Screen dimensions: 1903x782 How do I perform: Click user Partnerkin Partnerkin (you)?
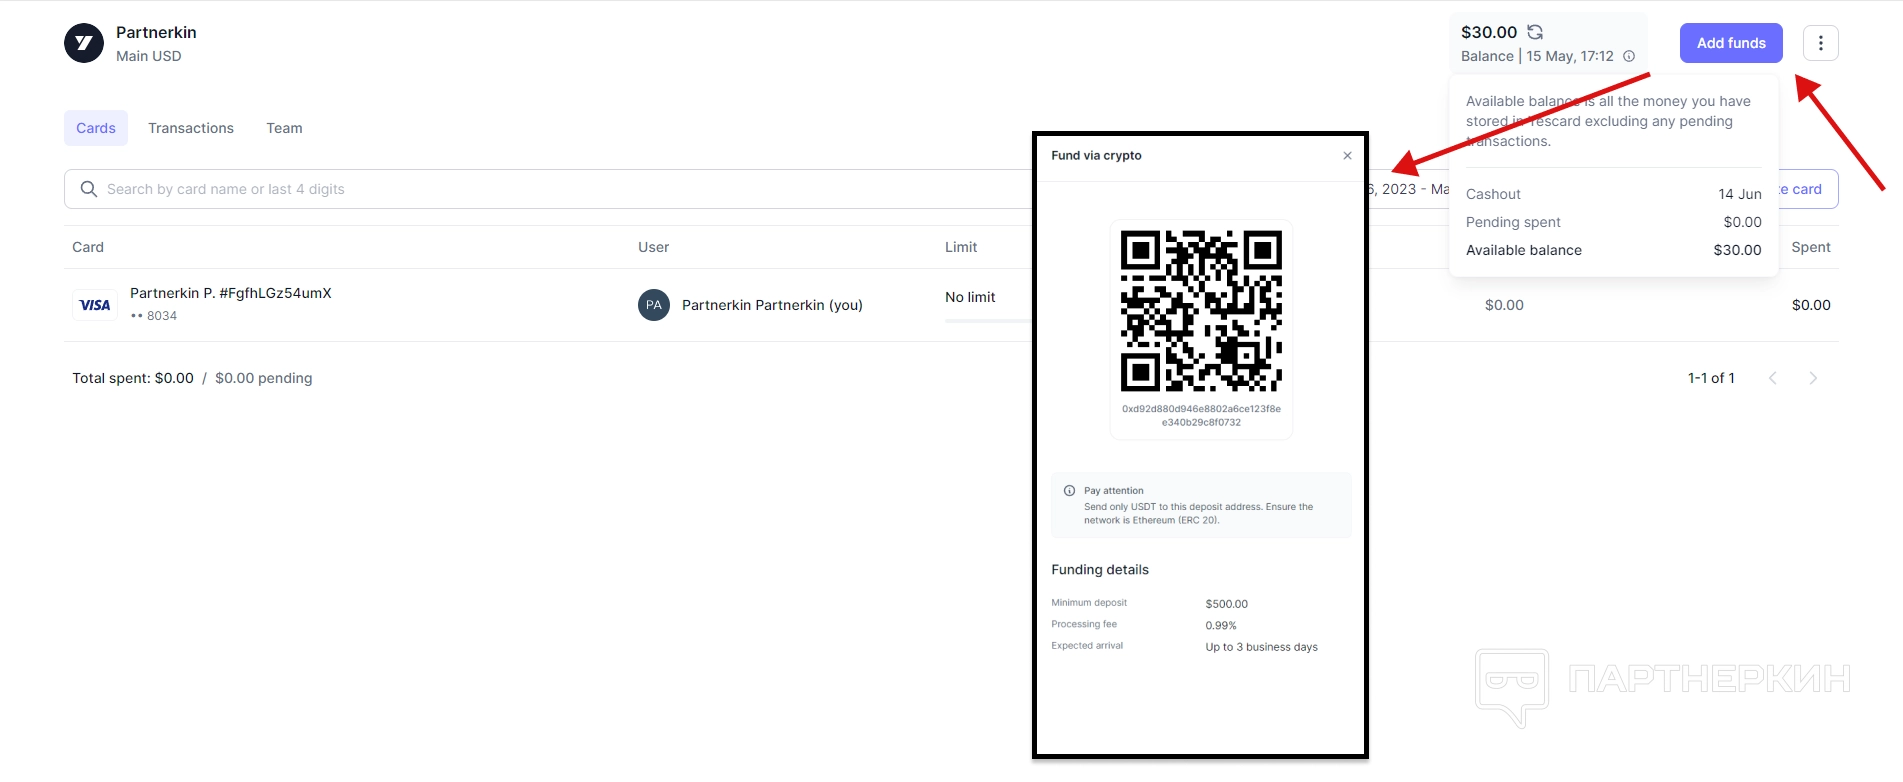pyautogui.click(x=772, y=305)
